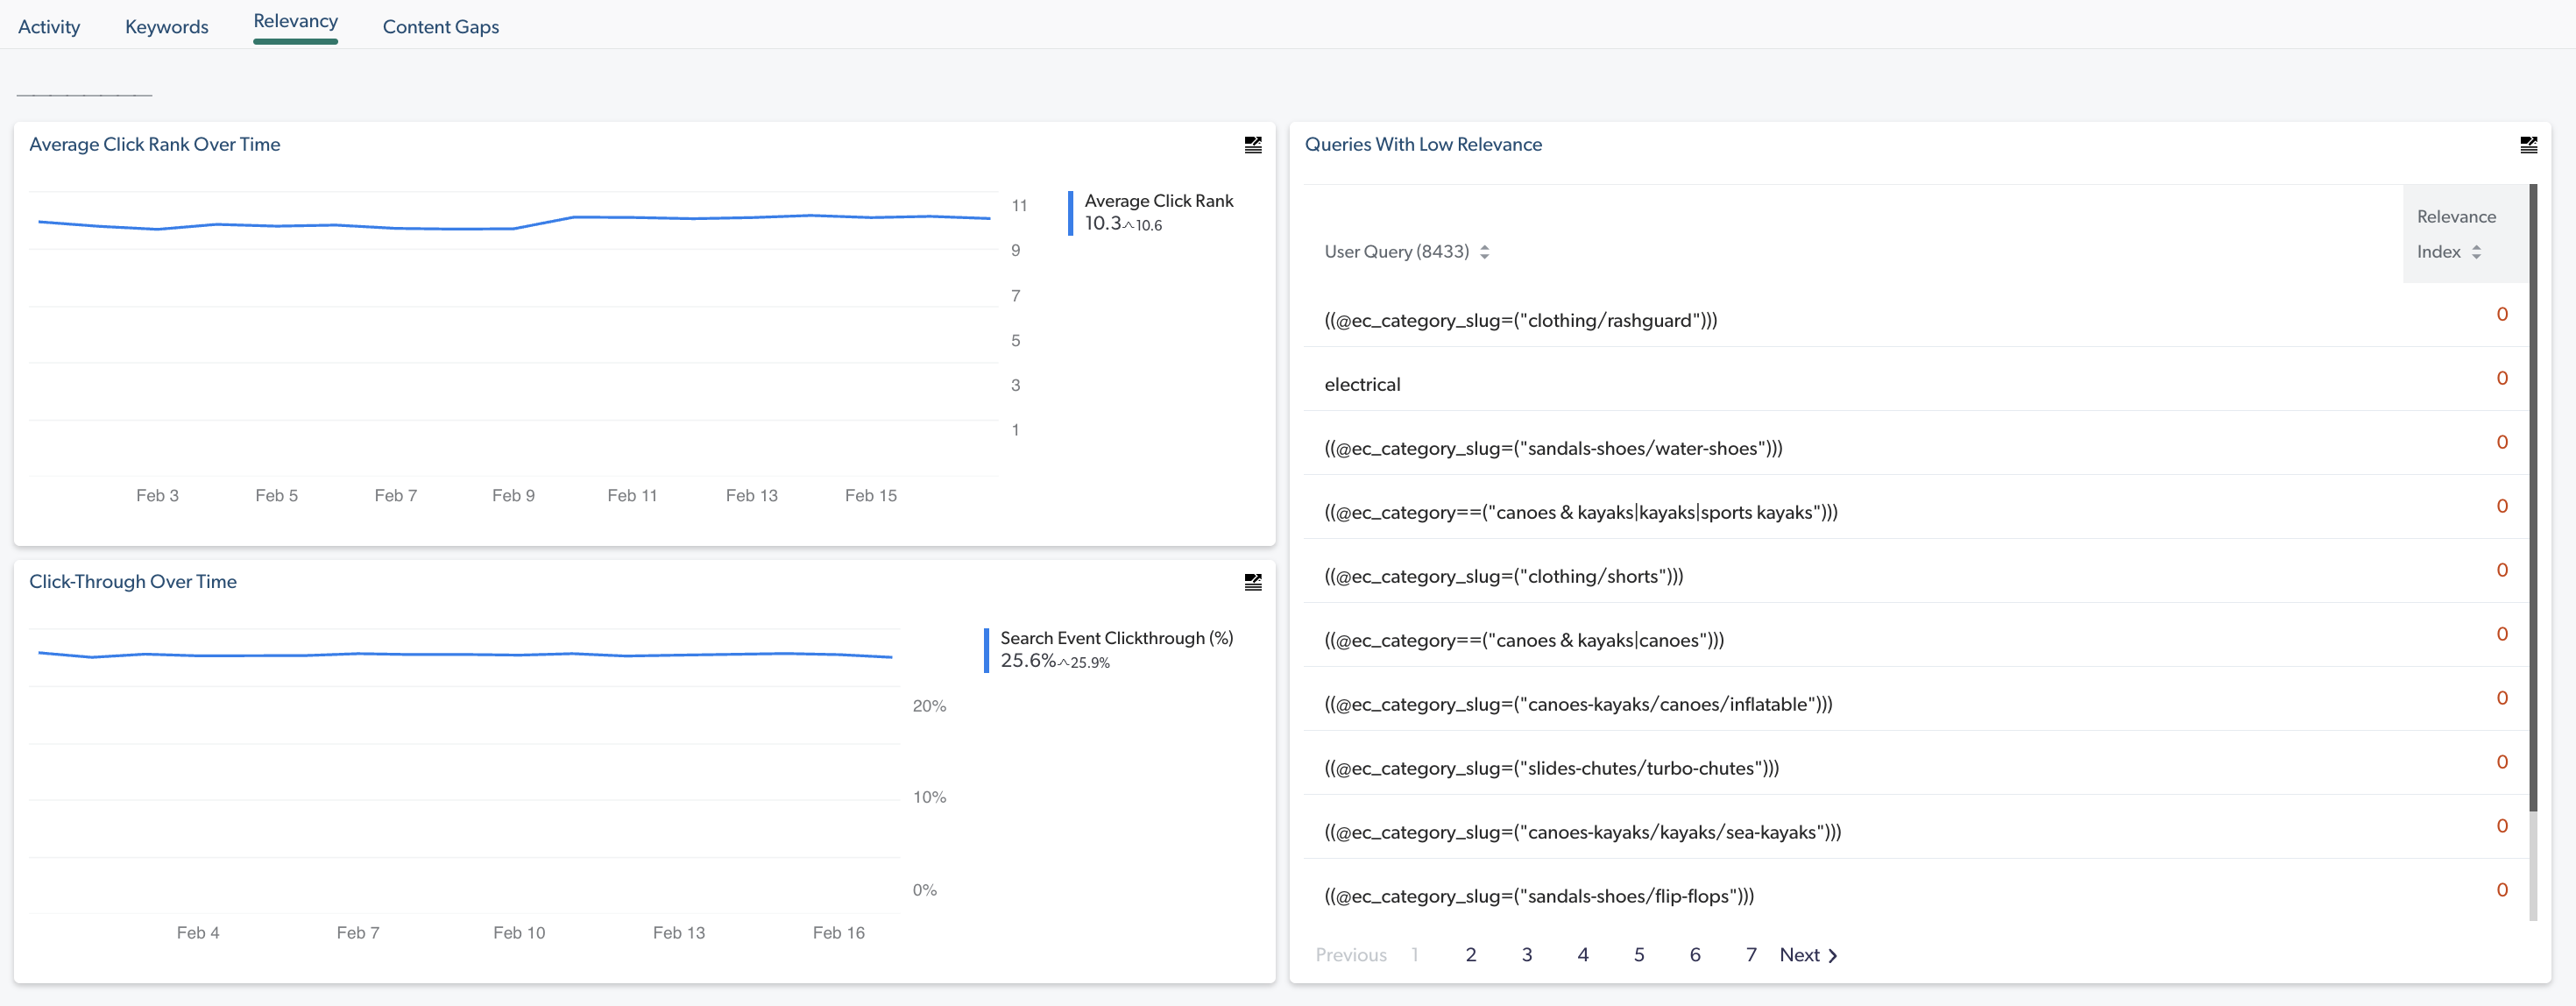Switch to the Activity tab
Screen dimensions: 2576x1006
pyautogui.click(x=48, y=26)
